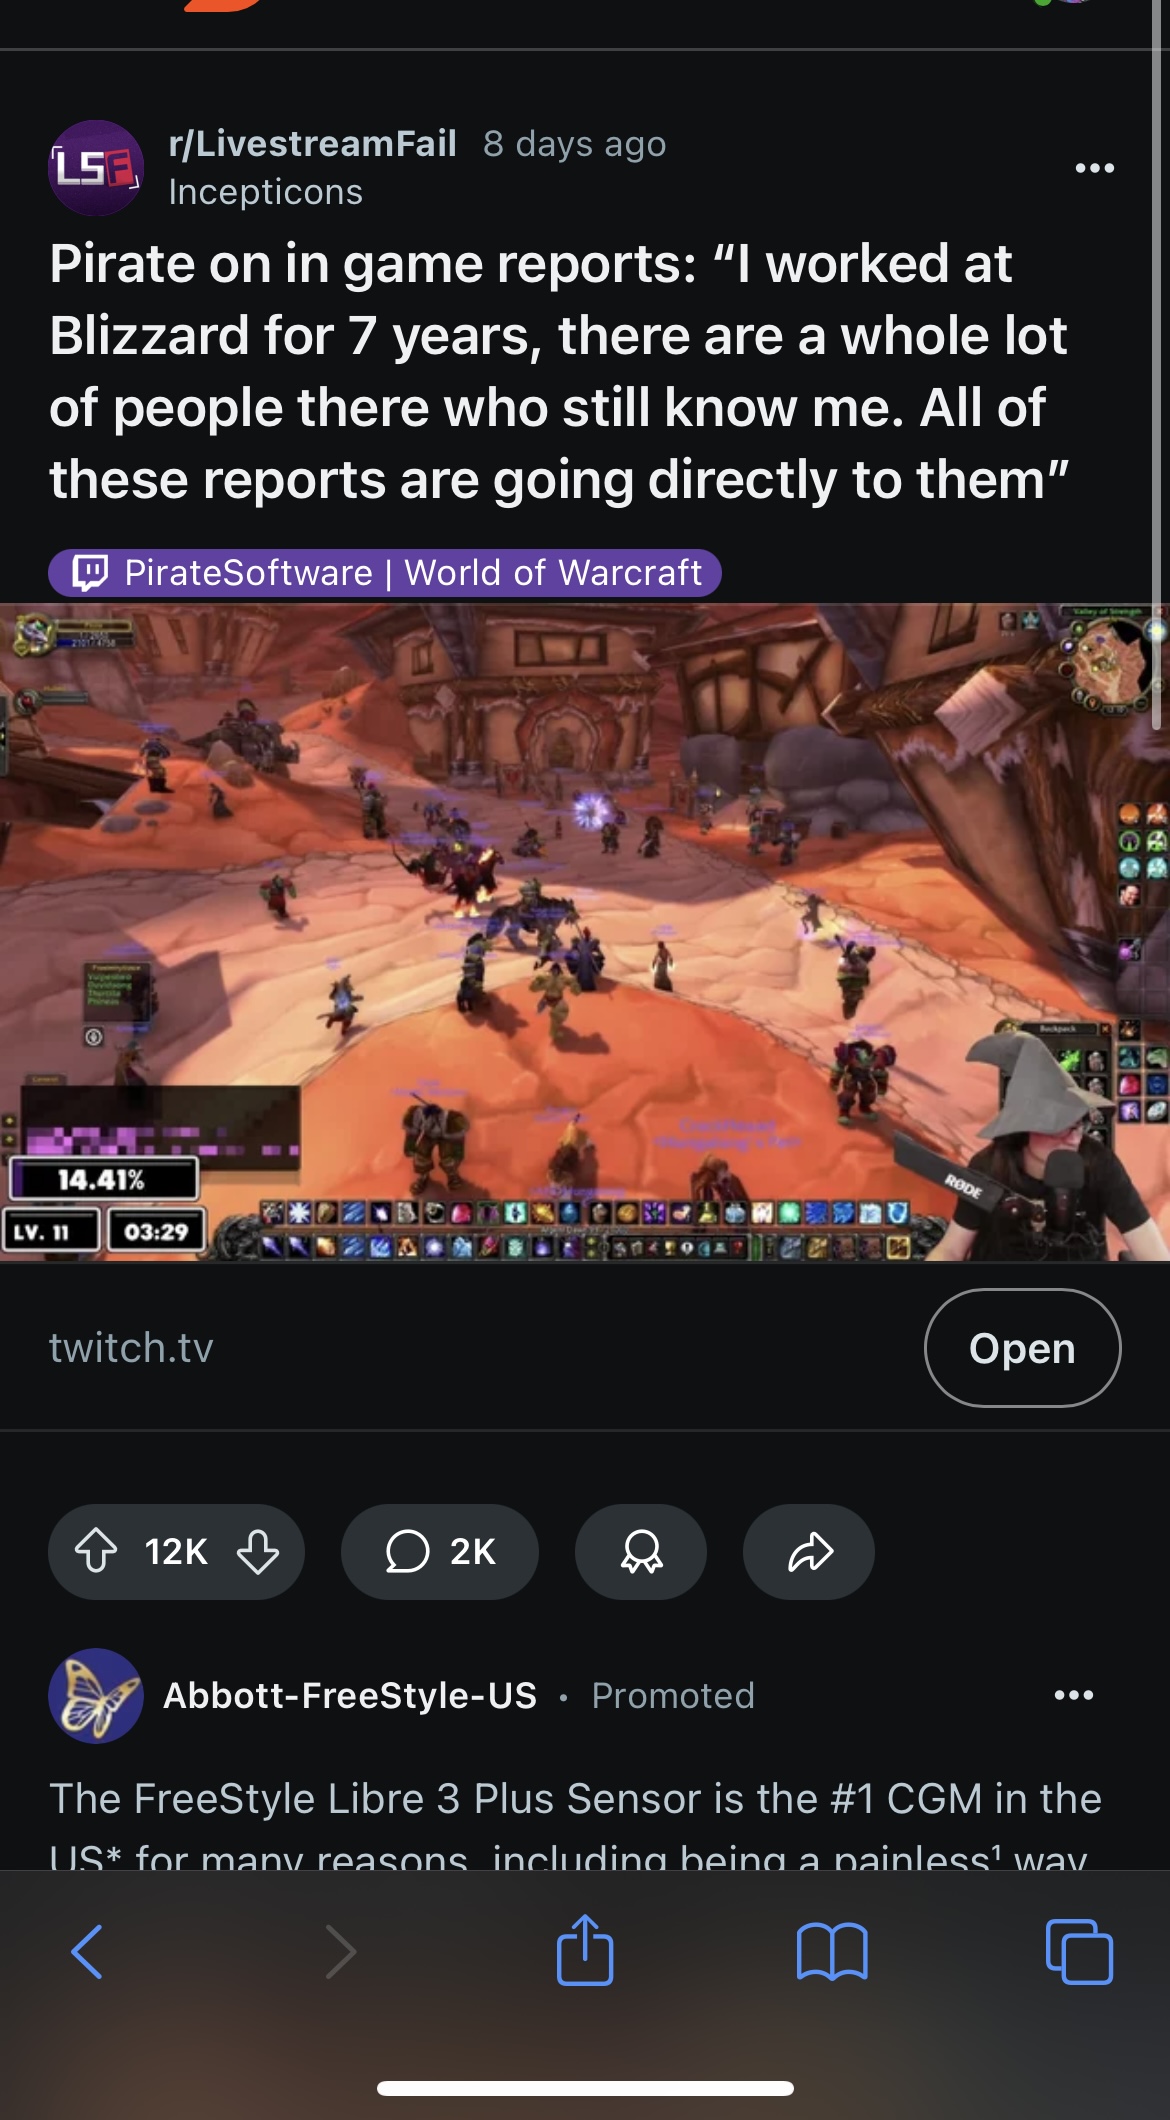Open Abbott-FreeStyle-US promoted profile
This screenshot has width=1170, height=2120.
pos(350,1695)
